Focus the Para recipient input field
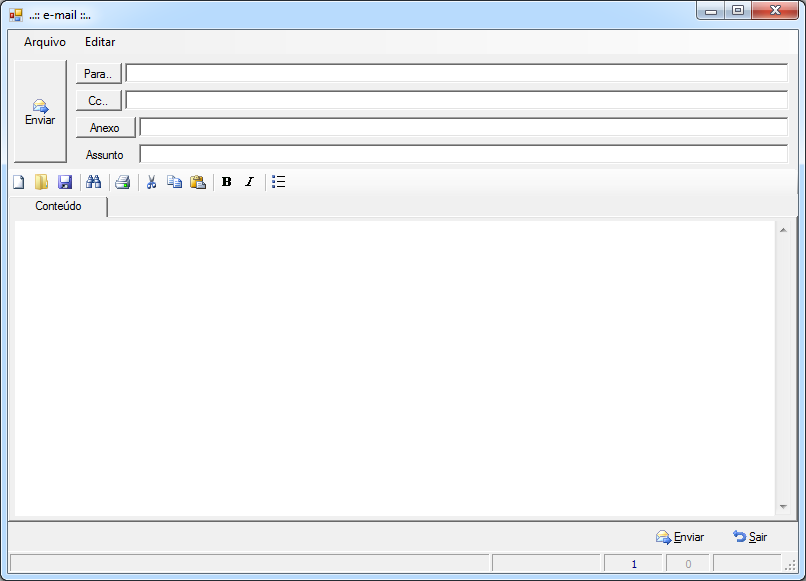Image resolution: width=806 pixels, height=581 pixels. tap(456, 73)
